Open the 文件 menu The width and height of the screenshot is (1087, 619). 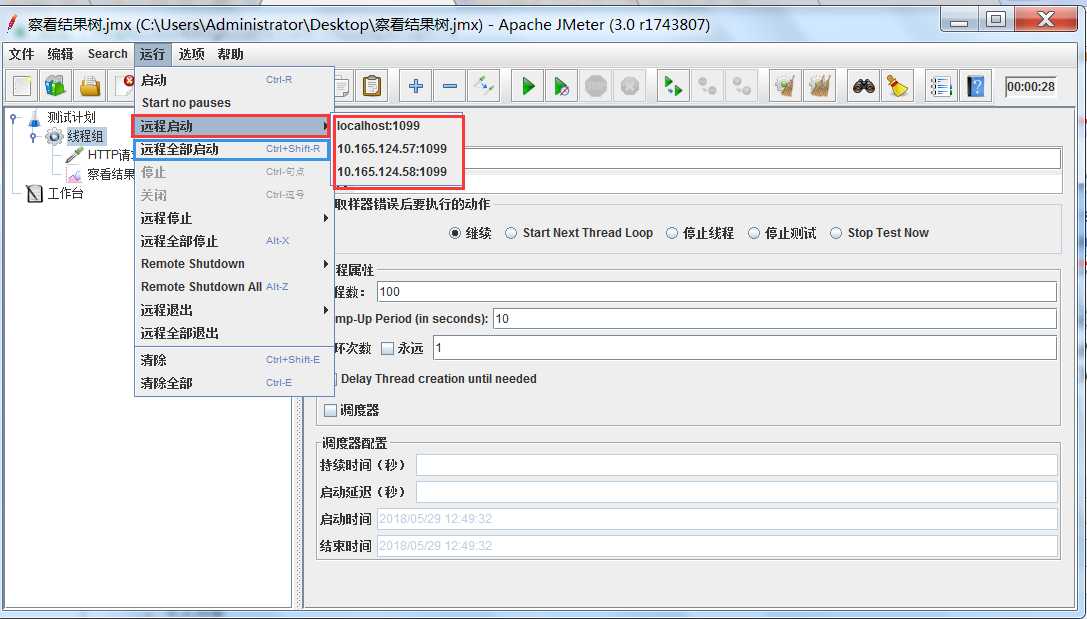pos(21,54)
